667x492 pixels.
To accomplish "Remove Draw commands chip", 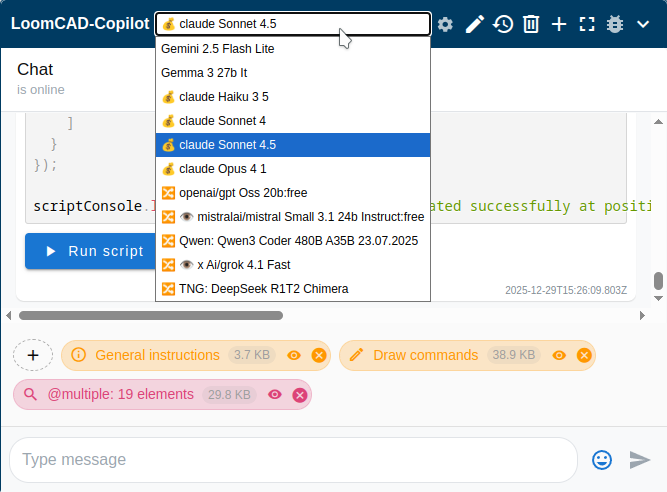I will pyautogui.click(x=584, y=355).
